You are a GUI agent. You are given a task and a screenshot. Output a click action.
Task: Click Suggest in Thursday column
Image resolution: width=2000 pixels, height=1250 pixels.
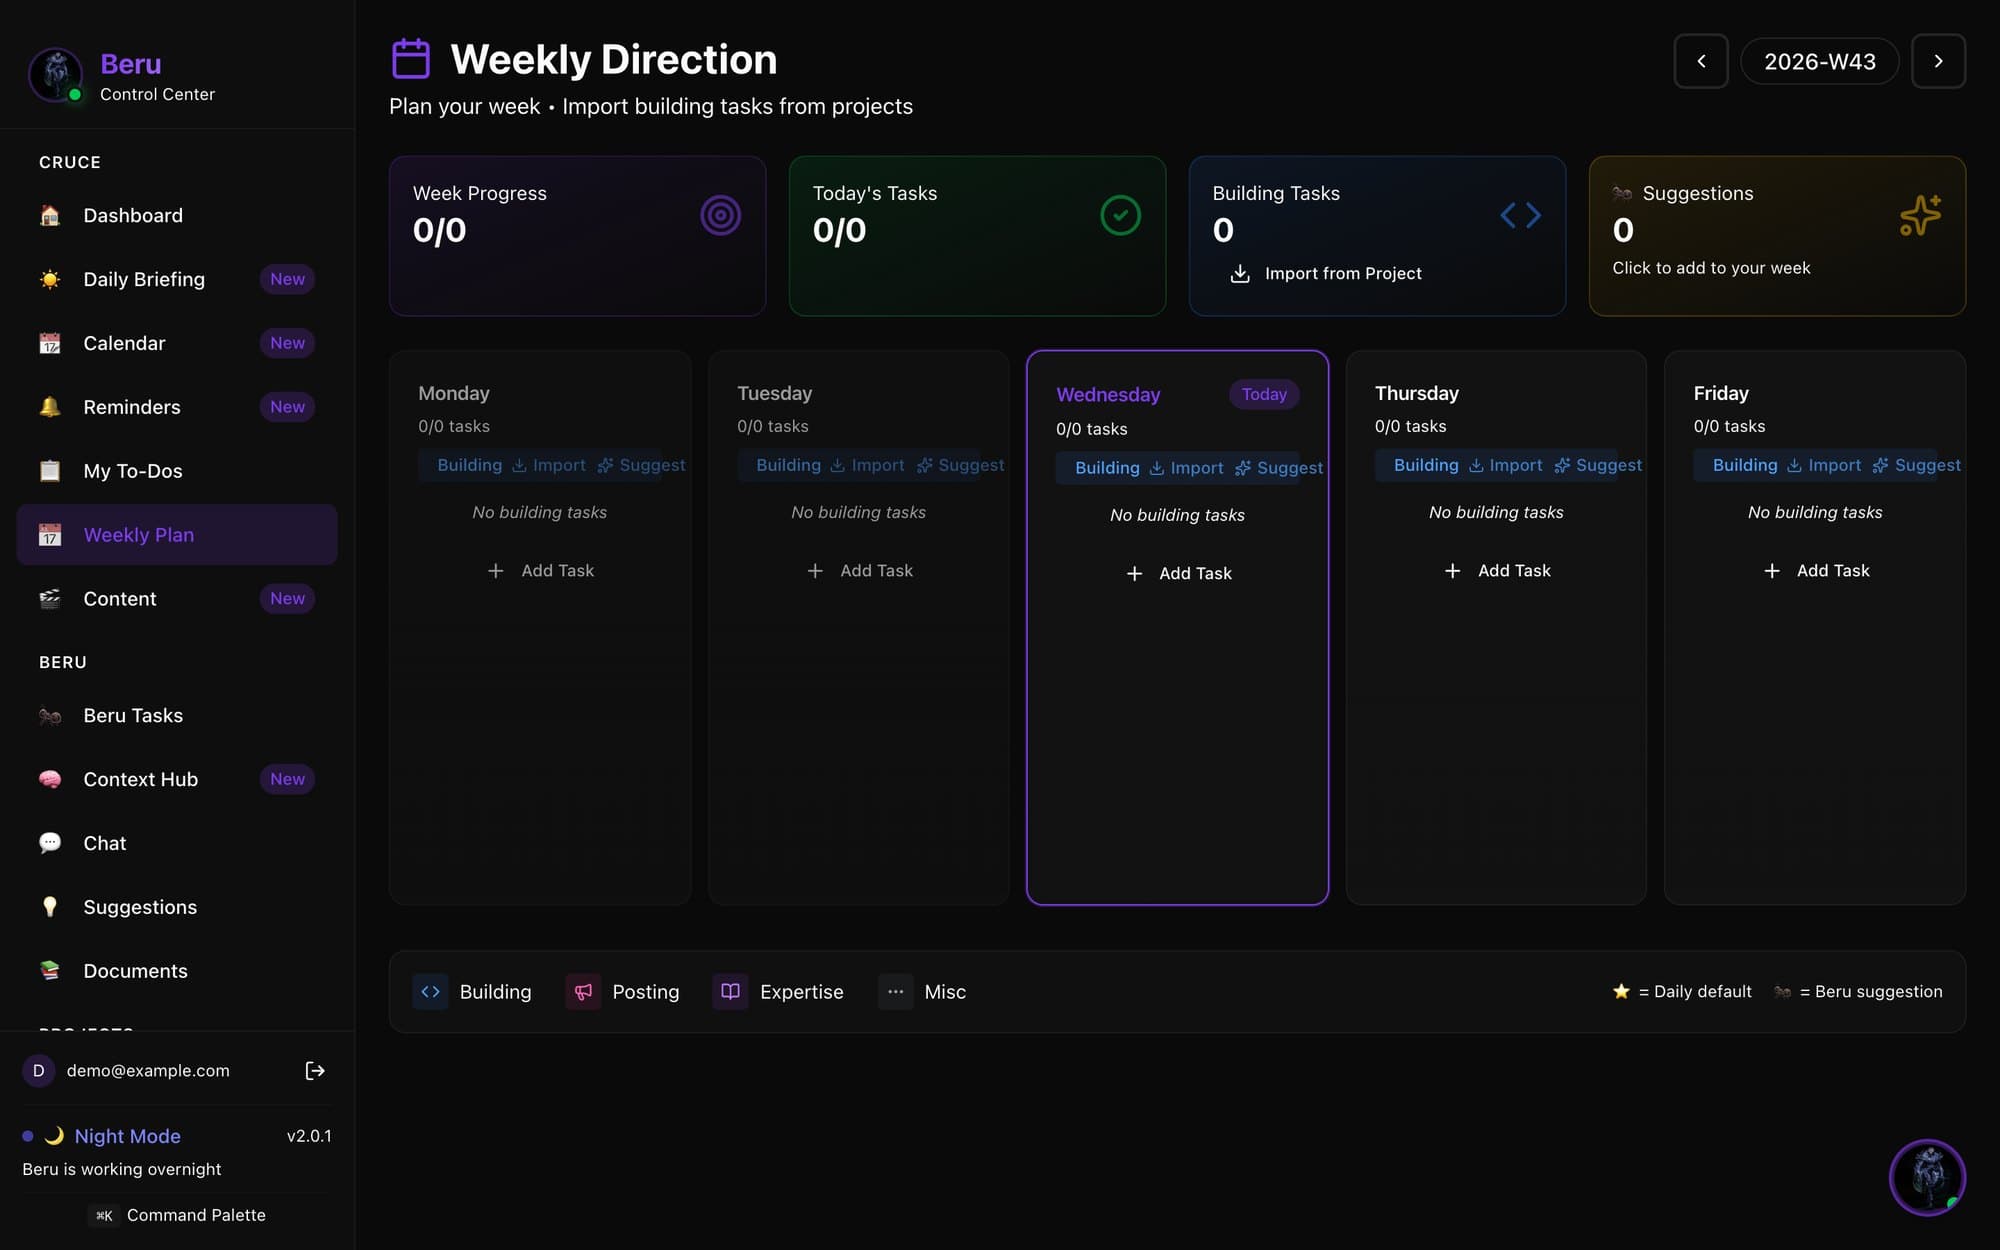click(1598, 465)
